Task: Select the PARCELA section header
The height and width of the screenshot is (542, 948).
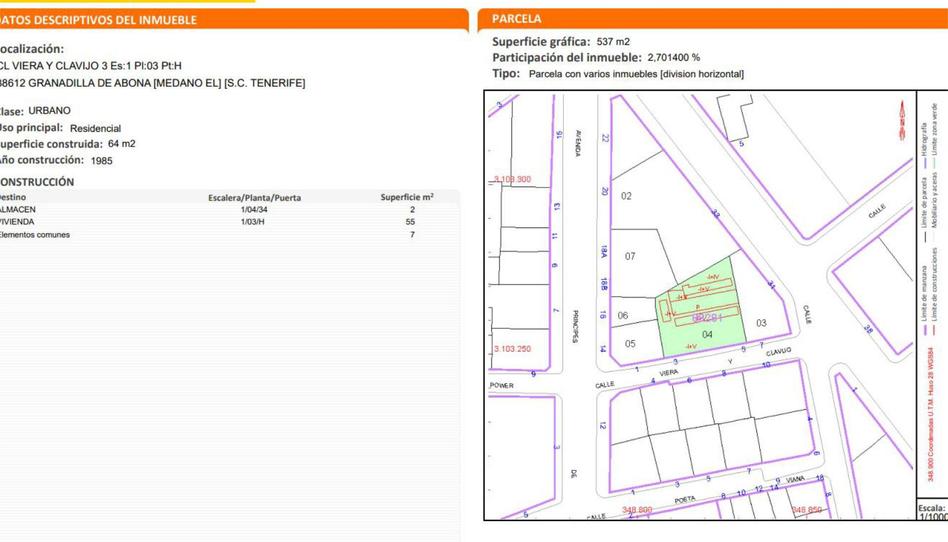Action: pyautogui.click(x=518, y=19)
